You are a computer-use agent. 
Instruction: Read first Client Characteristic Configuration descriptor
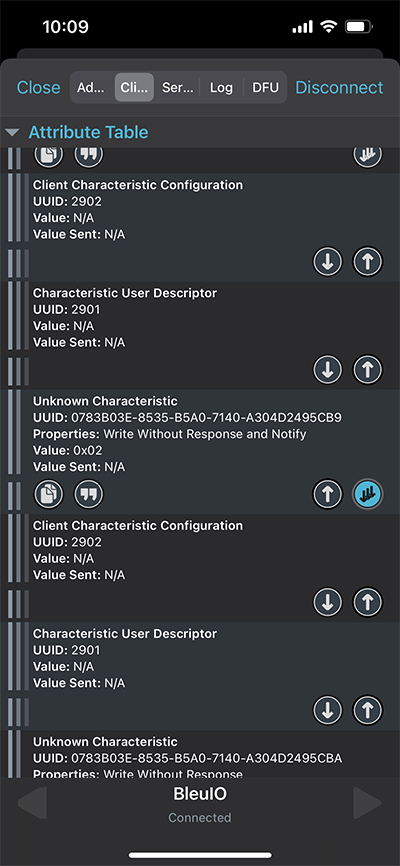pos(328,262)
